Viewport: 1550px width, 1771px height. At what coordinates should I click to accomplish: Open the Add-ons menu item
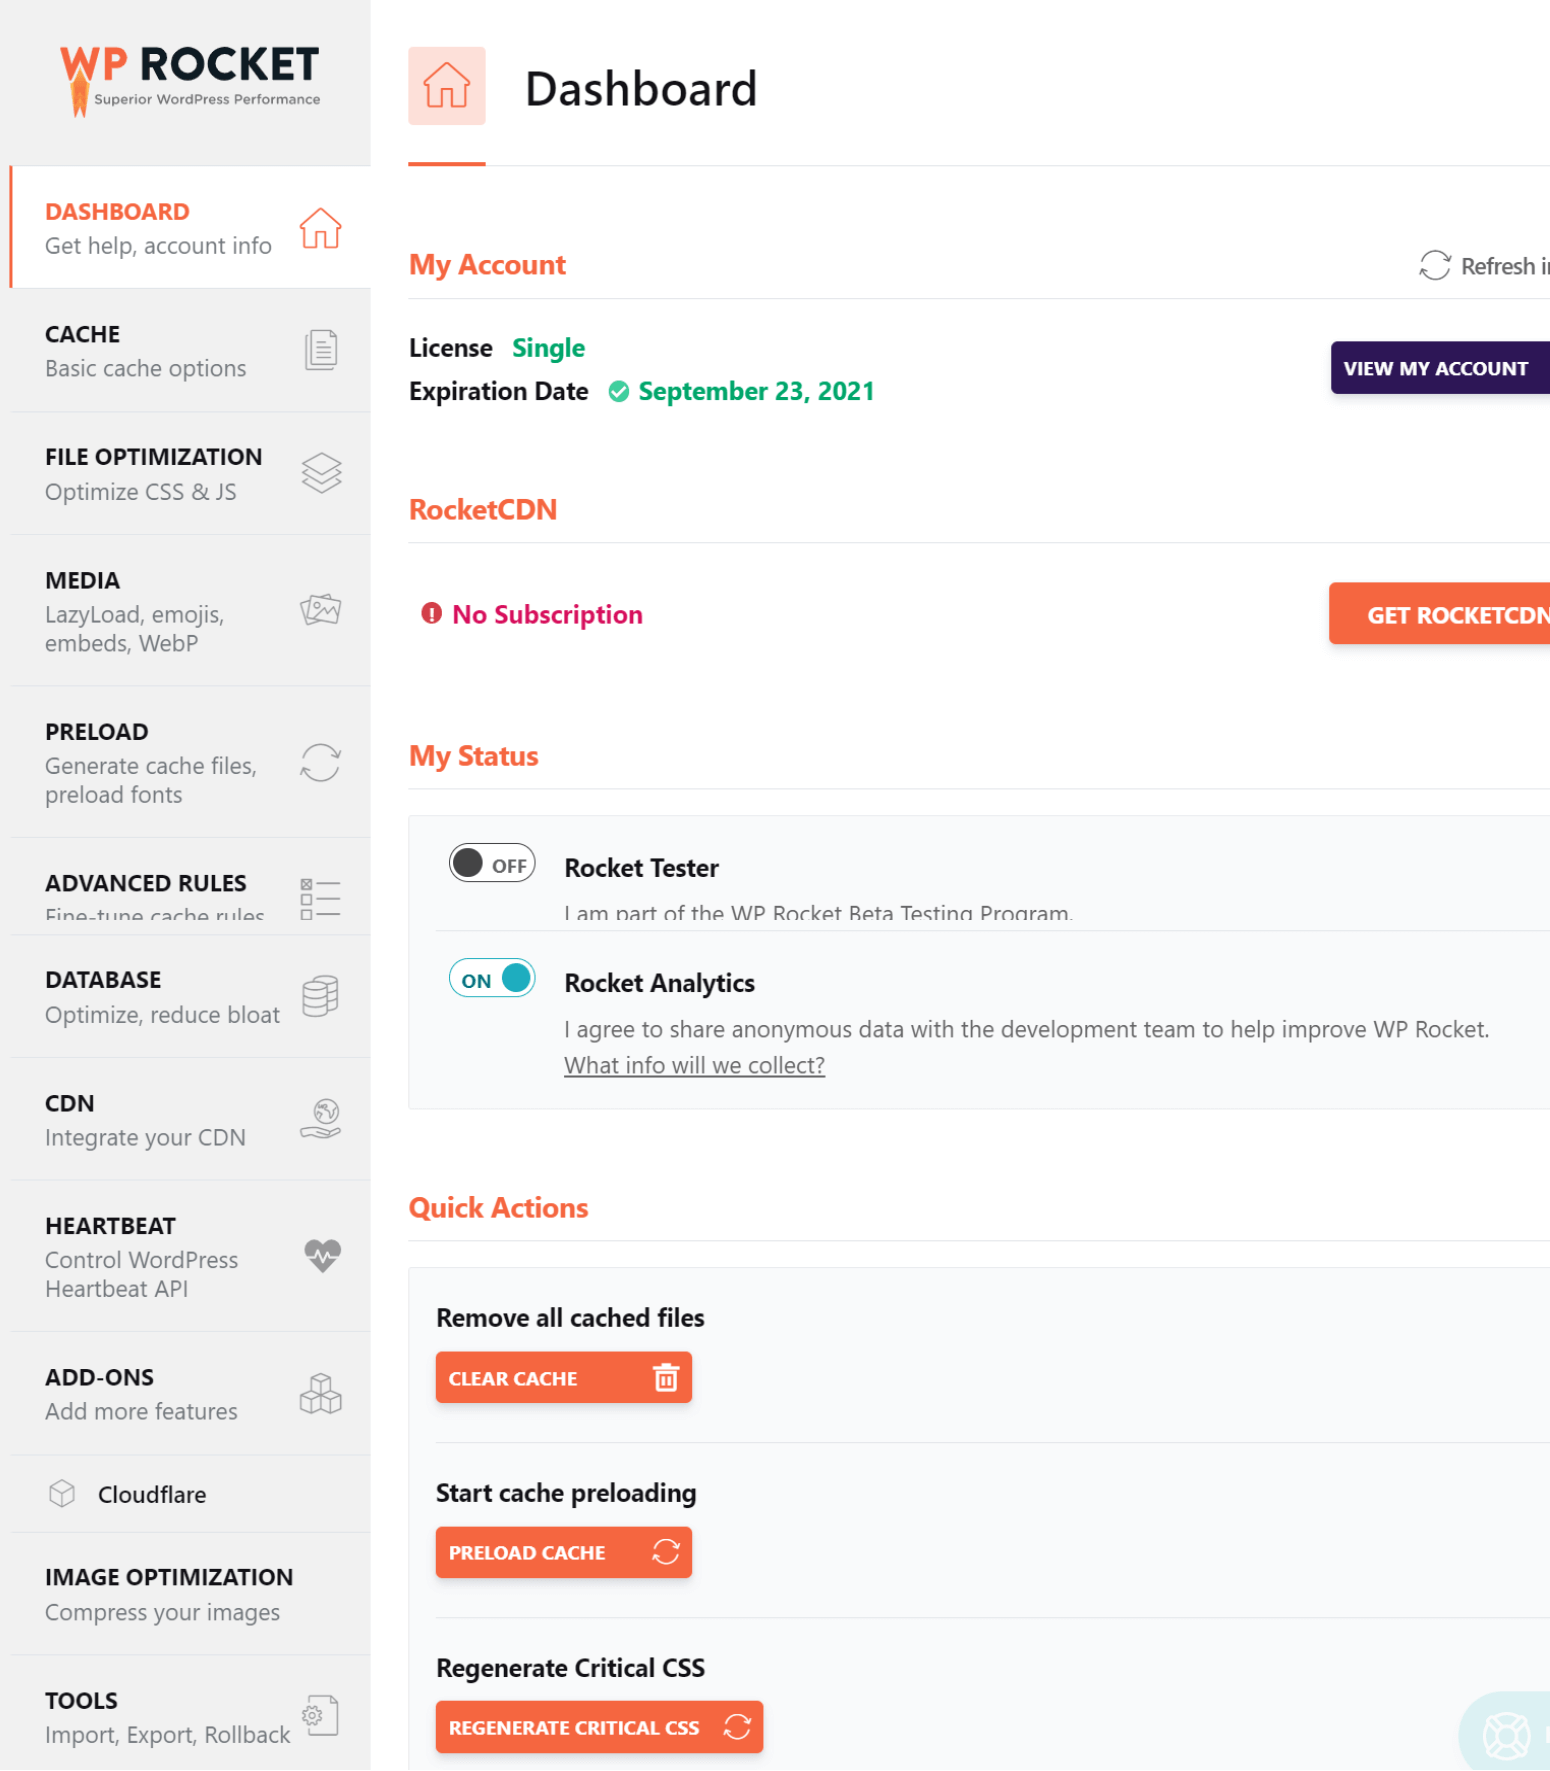tap(190, 1393)
